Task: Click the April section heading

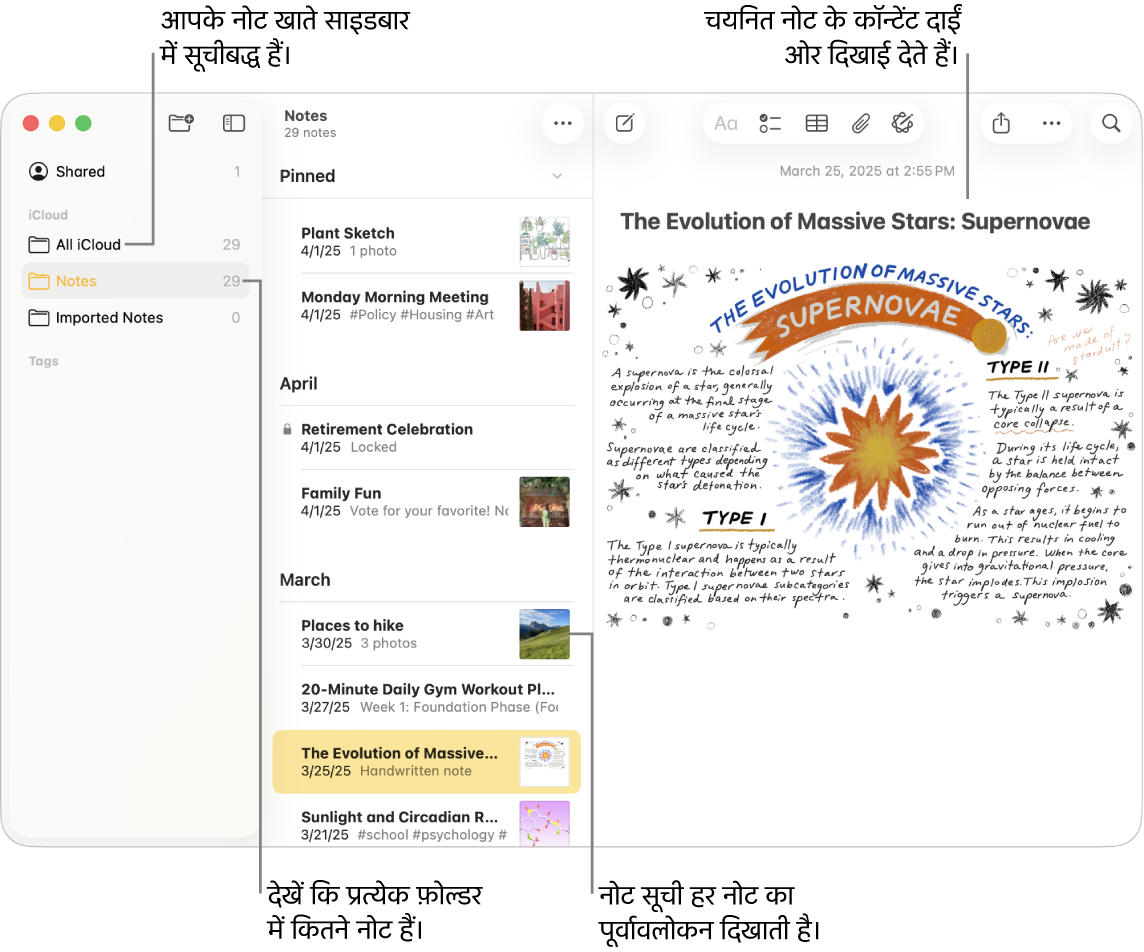Action: click(298, 384)
